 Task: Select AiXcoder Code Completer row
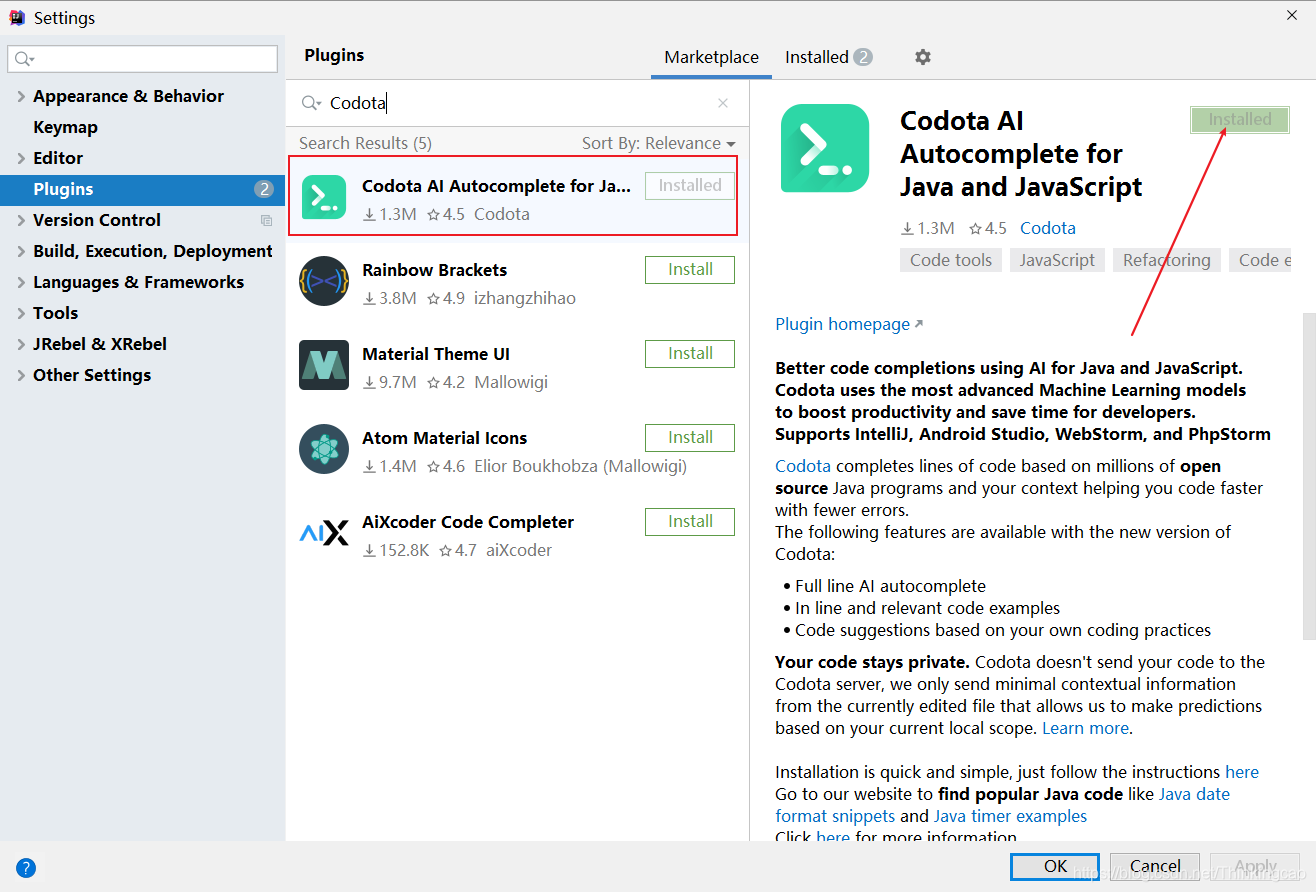point(517,534)
